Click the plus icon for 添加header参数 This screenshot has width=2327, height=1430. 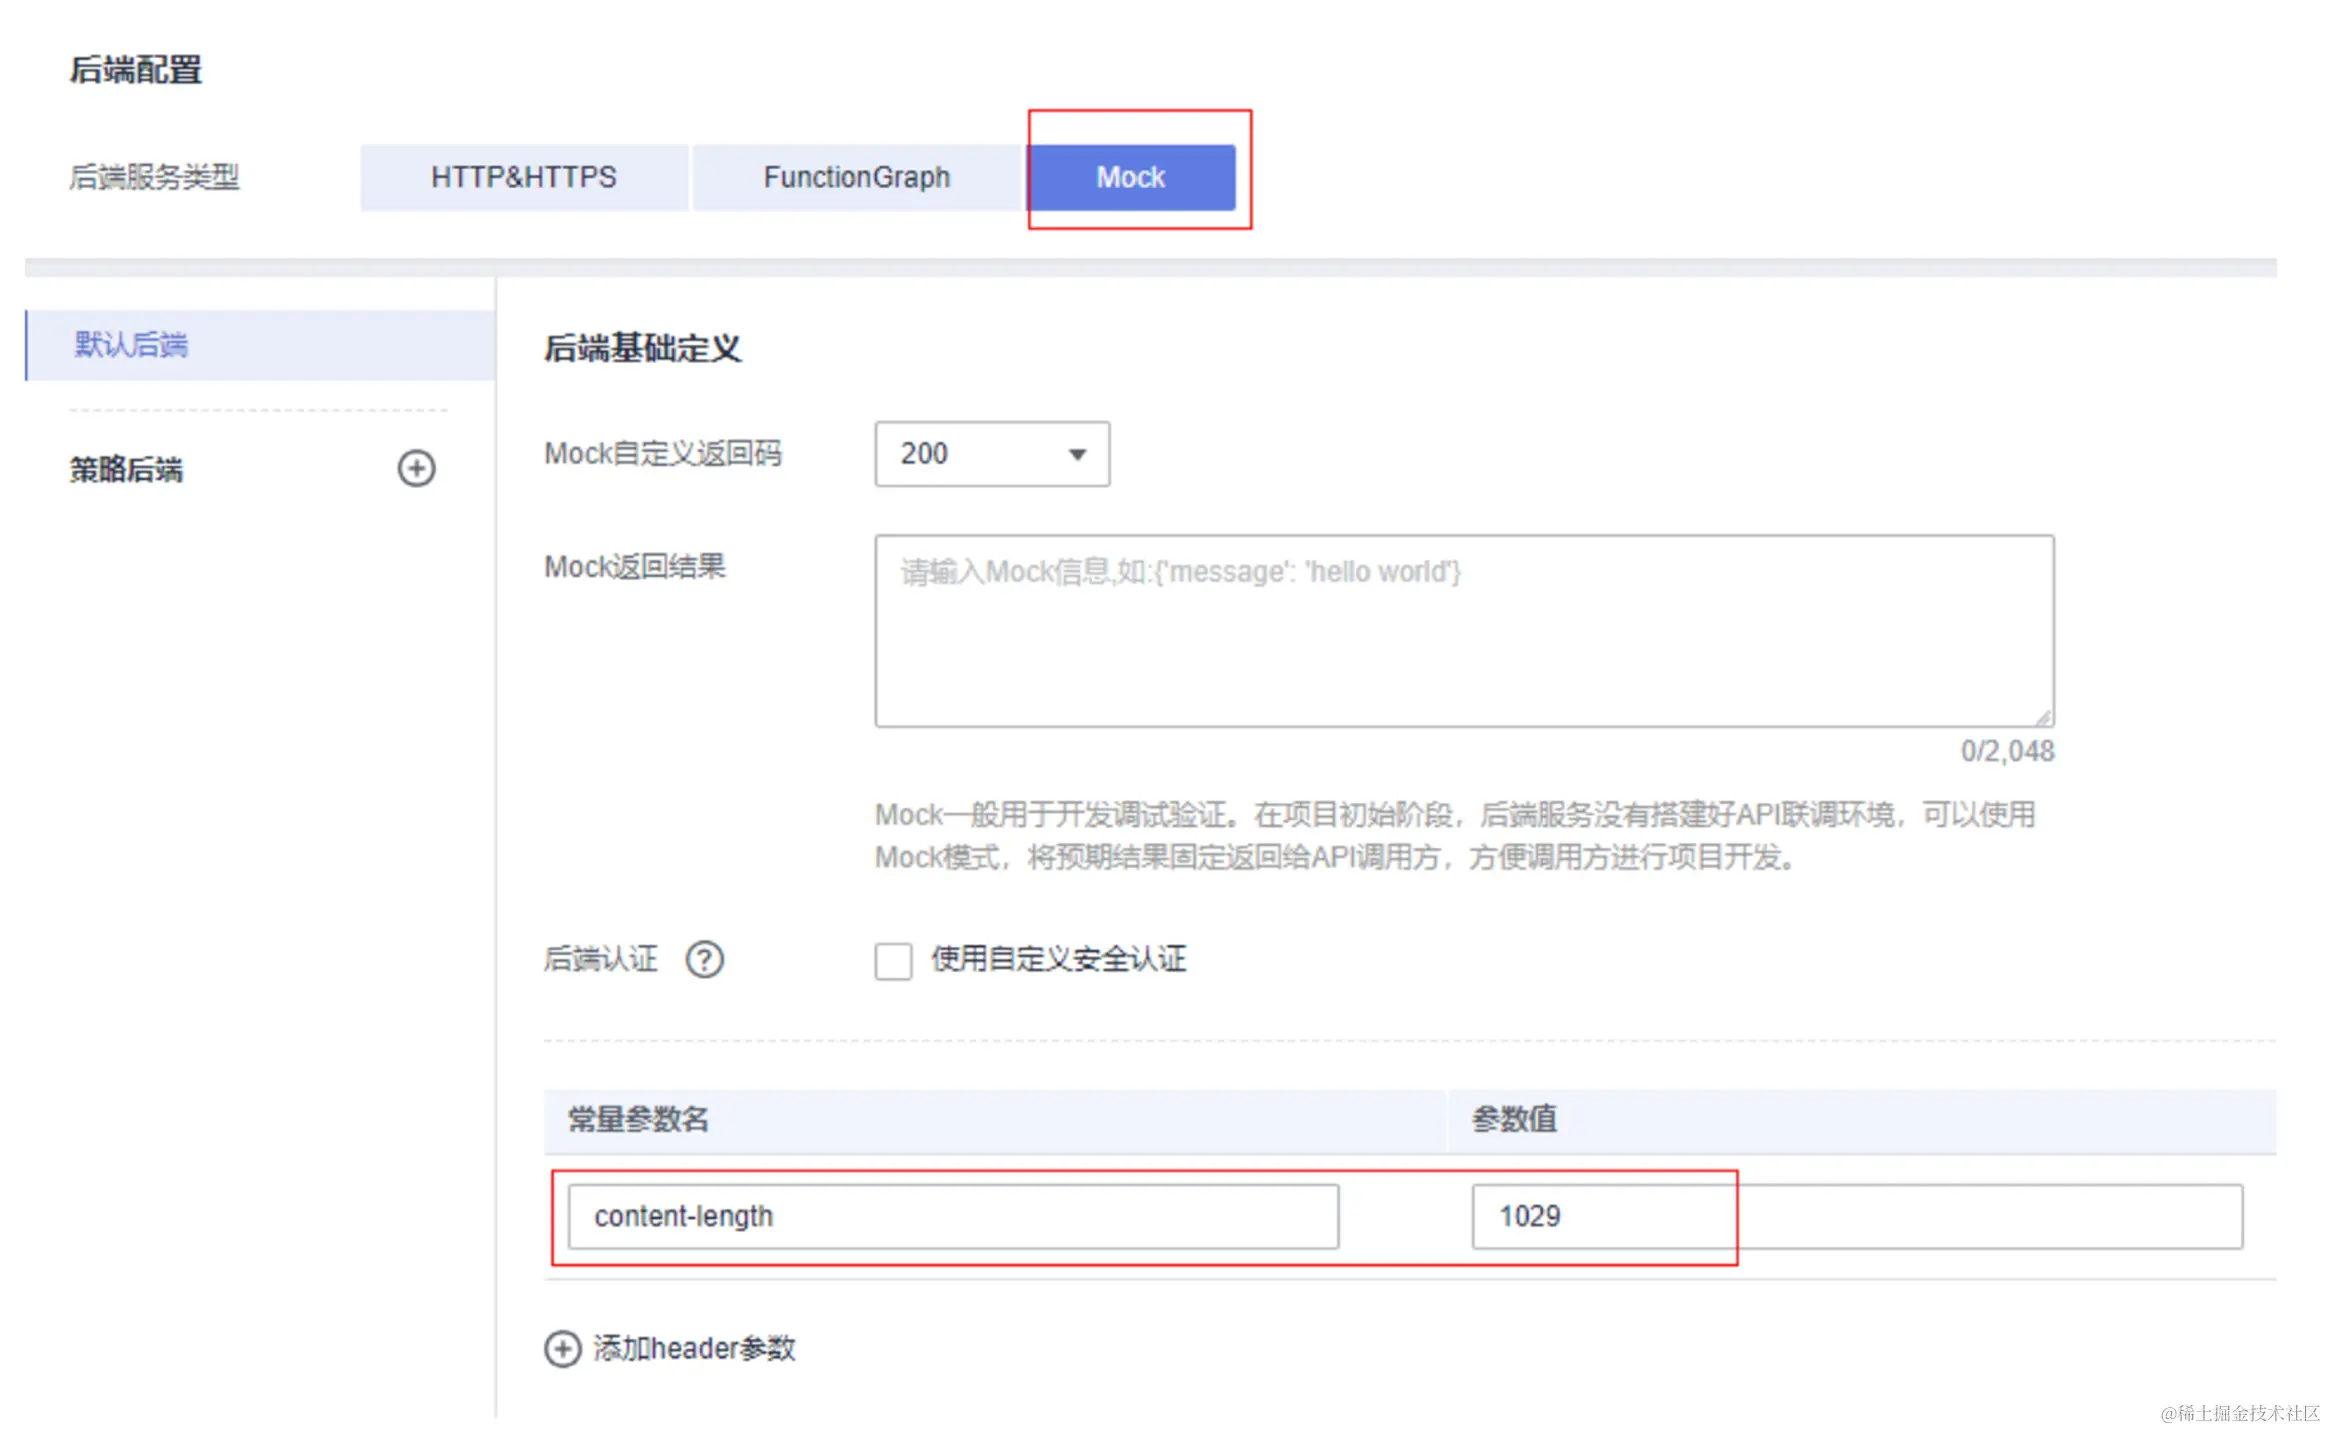tap(562, 1348)
